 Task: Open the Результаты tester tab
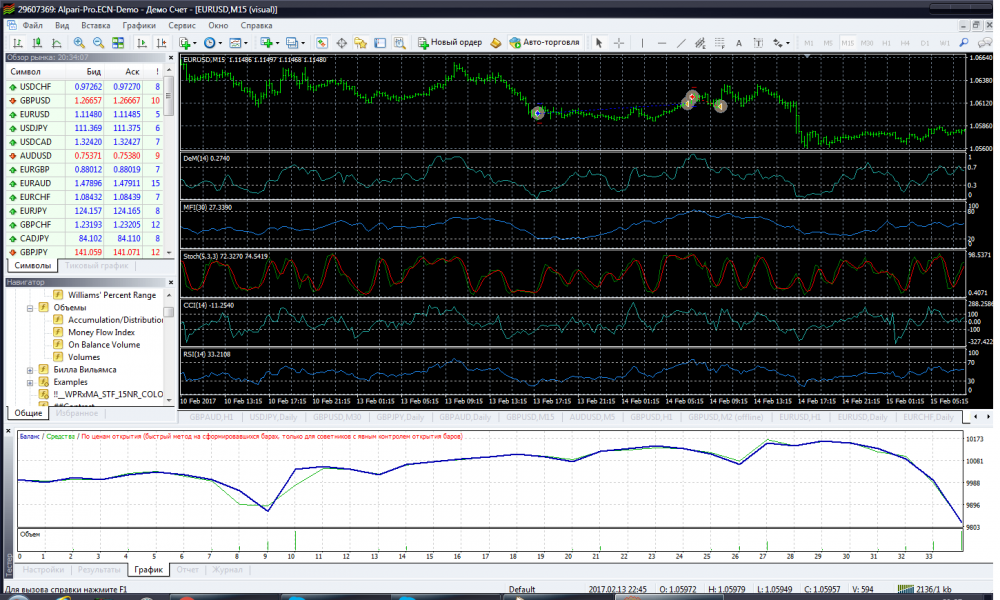(99, 569)
